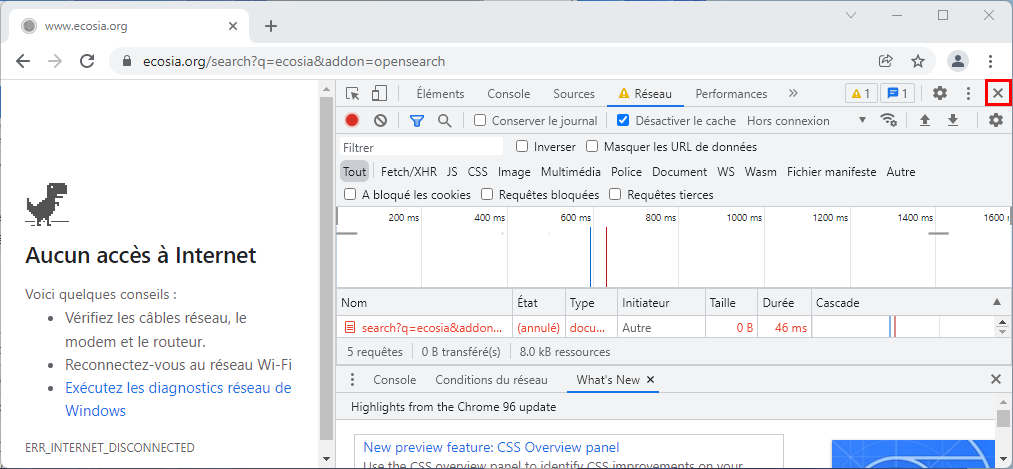Filter requests by CSS
The height and width of the screenshot is (469, 1013).
[x=477, y=172]
